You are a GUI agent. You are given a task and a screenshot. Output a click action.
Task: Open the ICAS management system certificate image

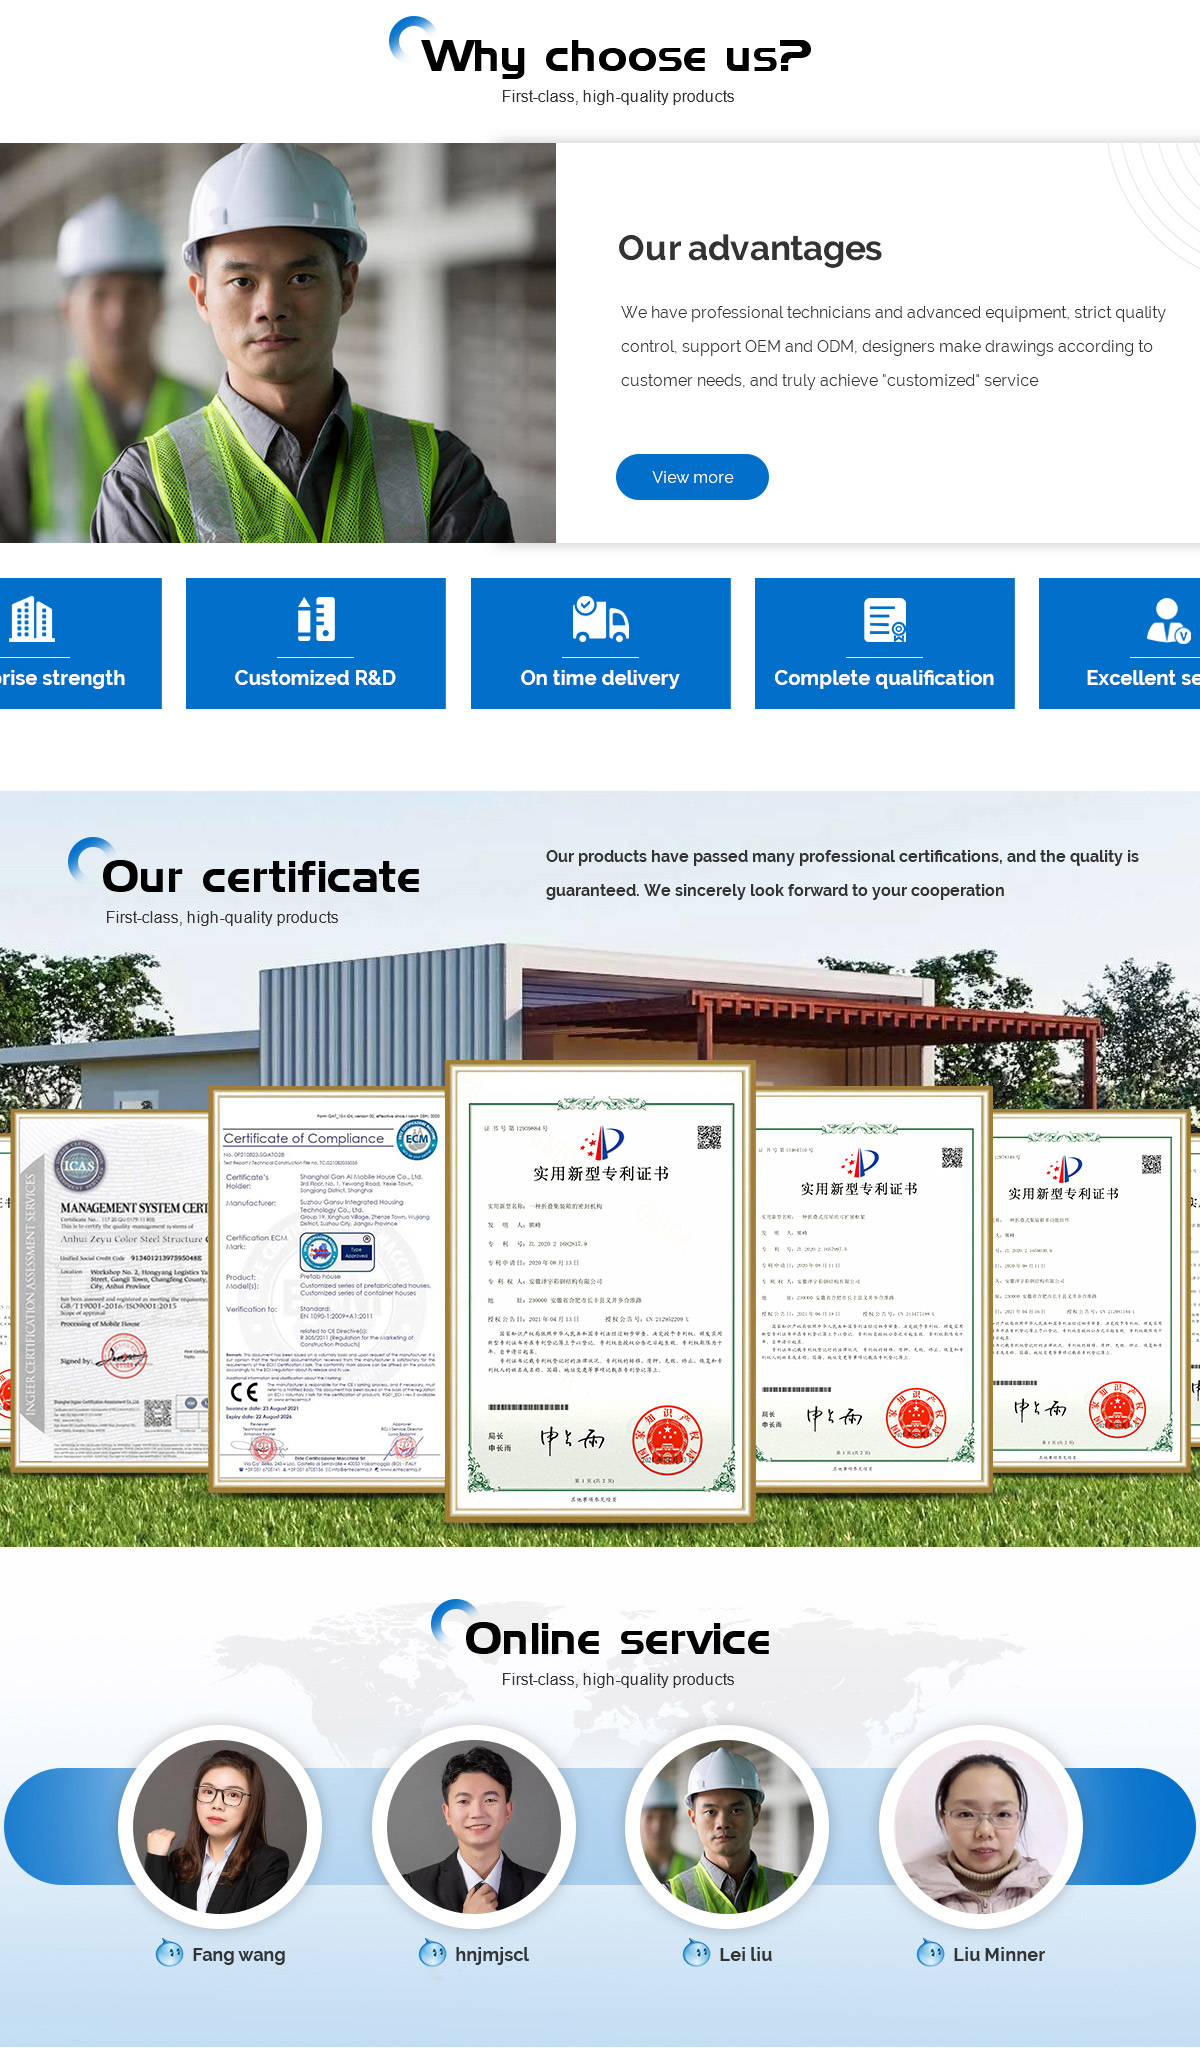(112, 1290)
